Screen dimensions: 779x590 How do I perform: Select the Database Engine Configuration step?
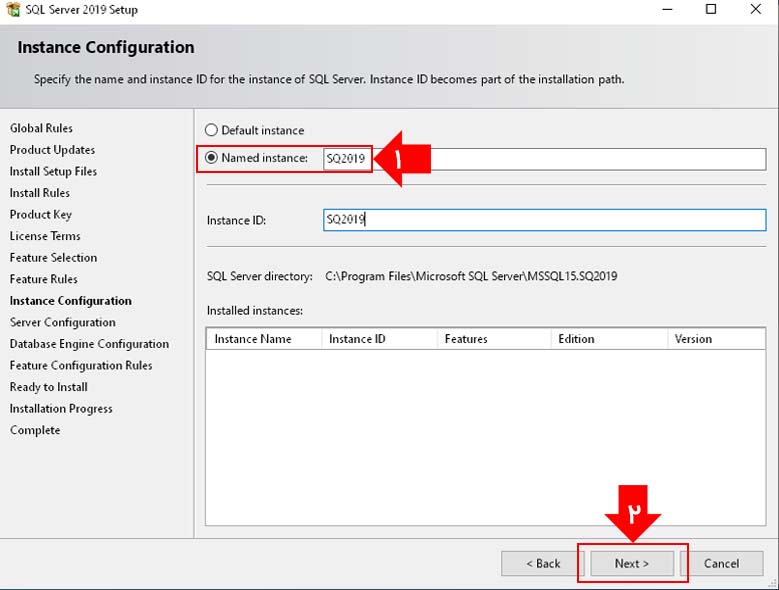point(89,344)
